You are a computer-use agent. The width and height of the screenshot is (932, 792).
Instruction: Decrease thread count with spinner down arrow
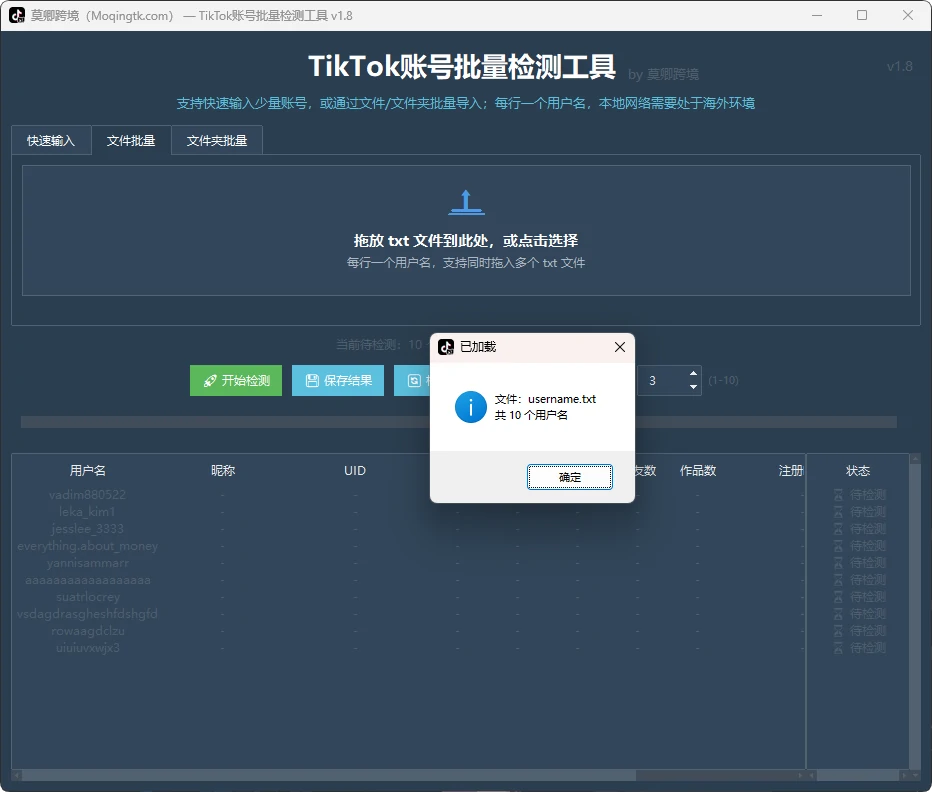click(693, 387)
